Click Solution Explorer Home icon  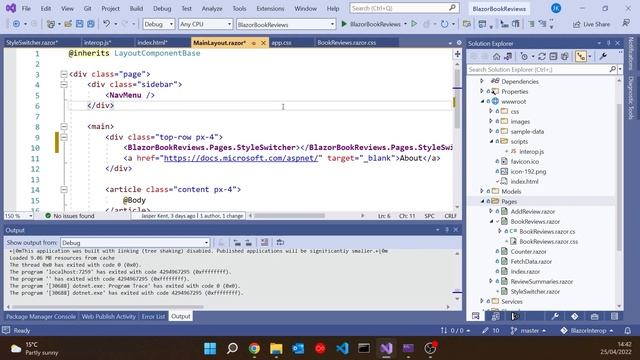tap(496, 56)
